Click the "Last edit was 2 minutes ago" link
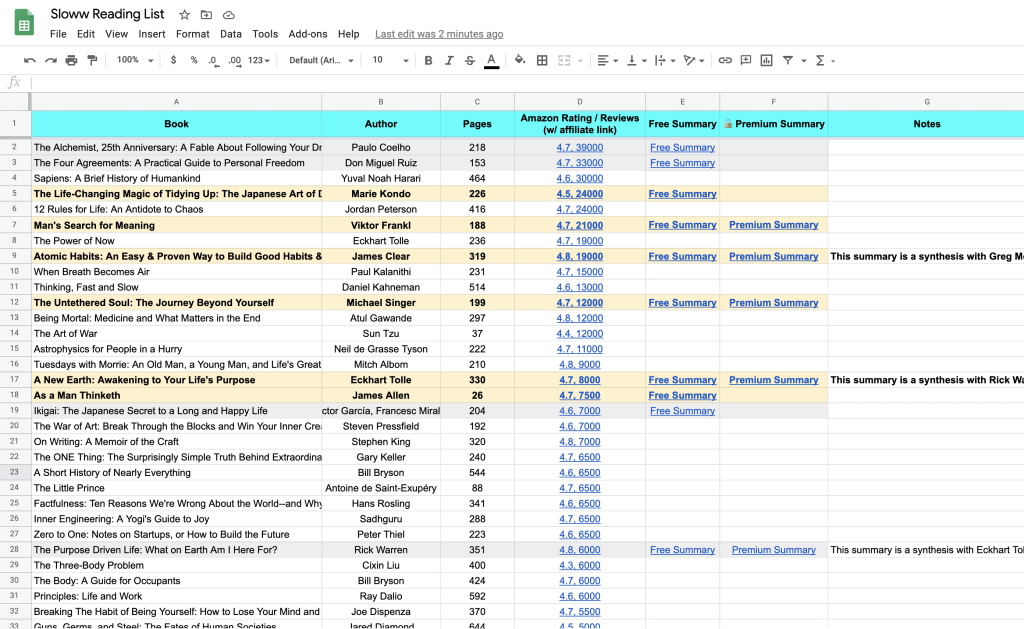This screenshot has height=629, width=1024. pyautogui.click(x=439, y=34)
